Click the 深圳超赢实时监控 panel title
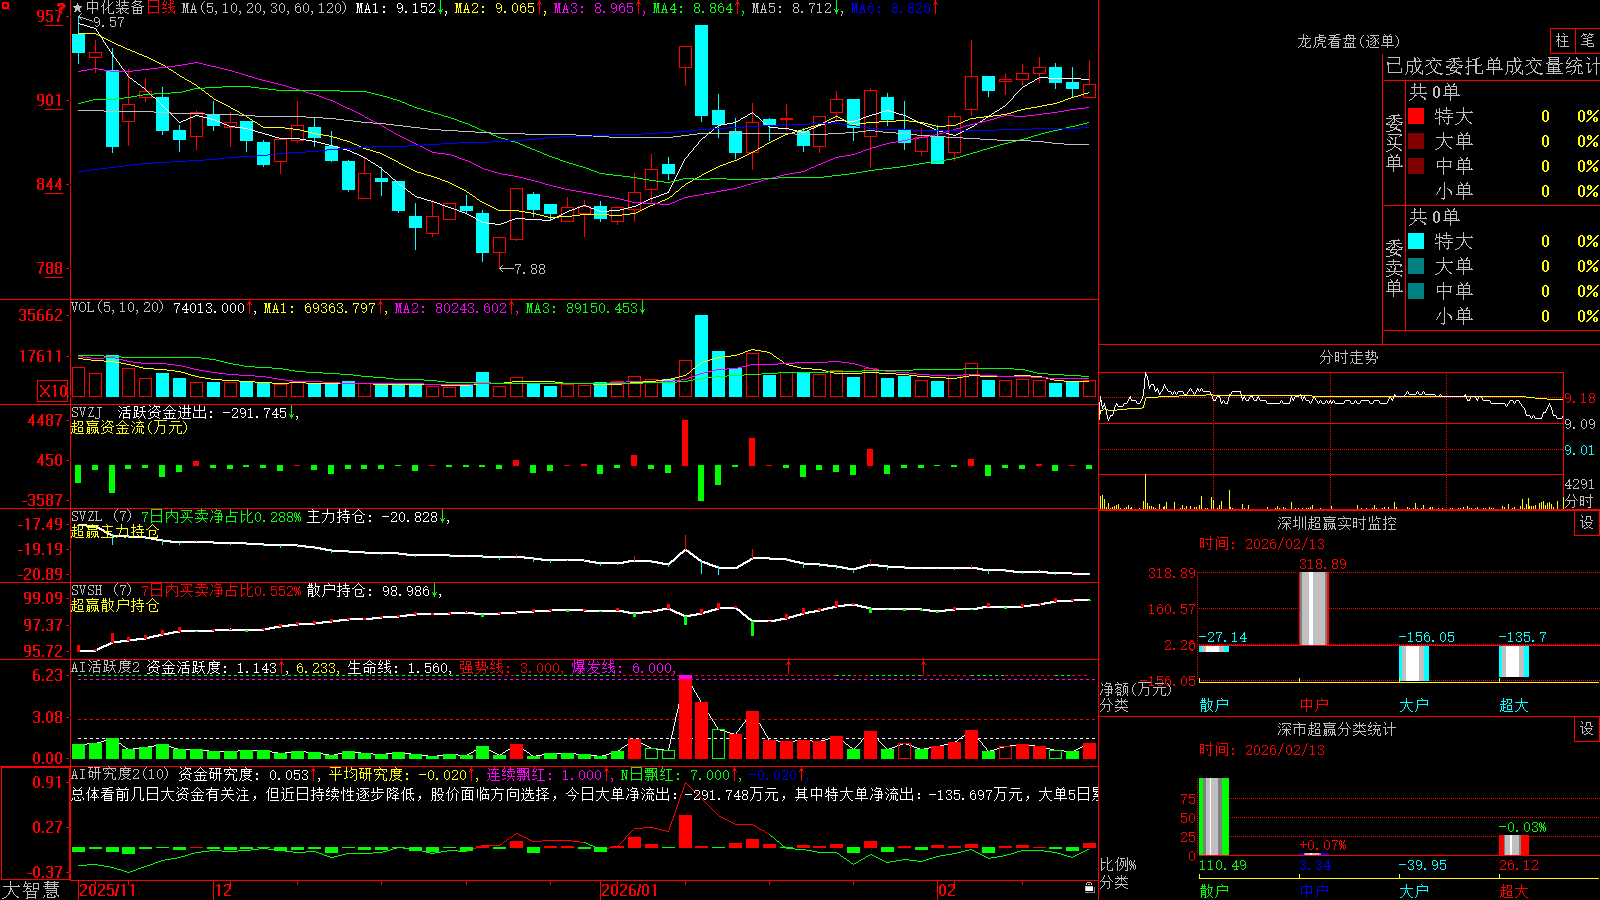This screenshot has width=1600, height=900. click(x=1337, y=523)
